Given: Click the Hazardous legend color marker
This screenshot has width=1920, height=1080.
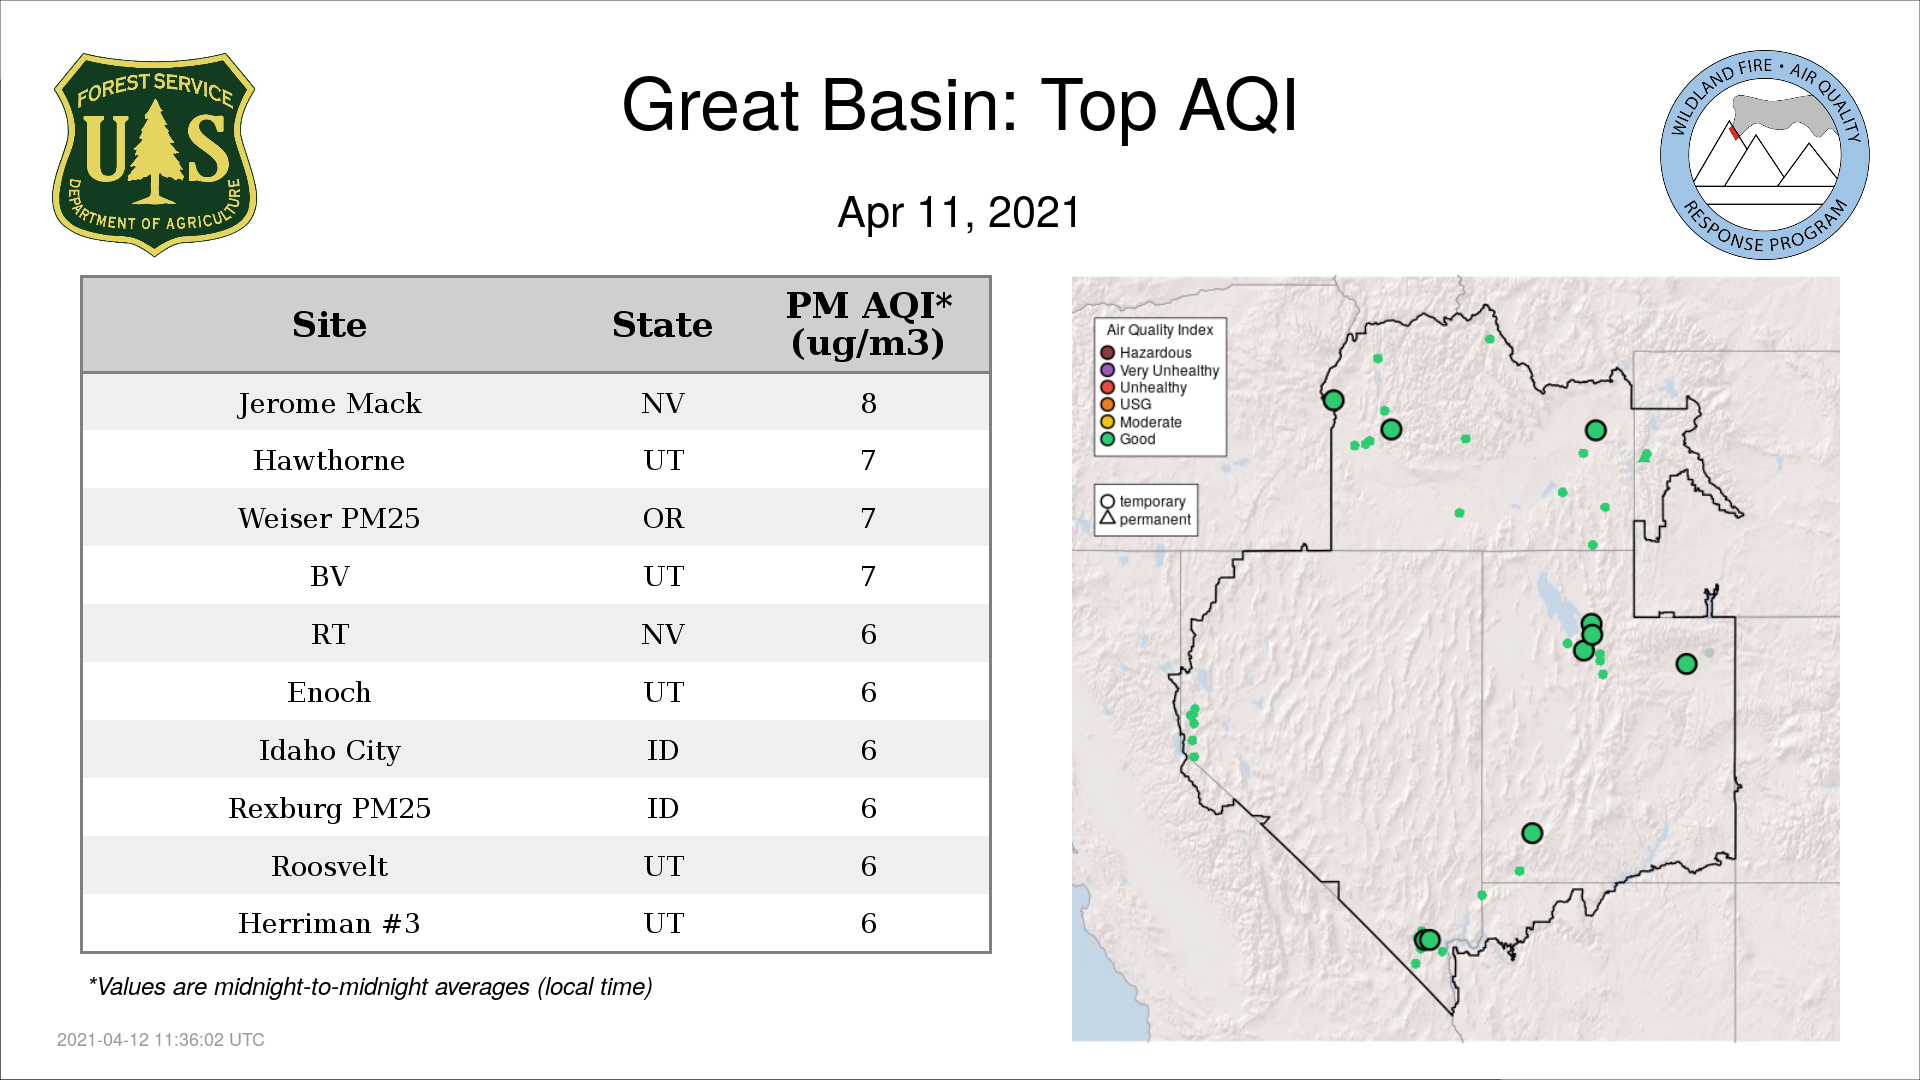Looking at the screenshot, I should click(1107, 353).
